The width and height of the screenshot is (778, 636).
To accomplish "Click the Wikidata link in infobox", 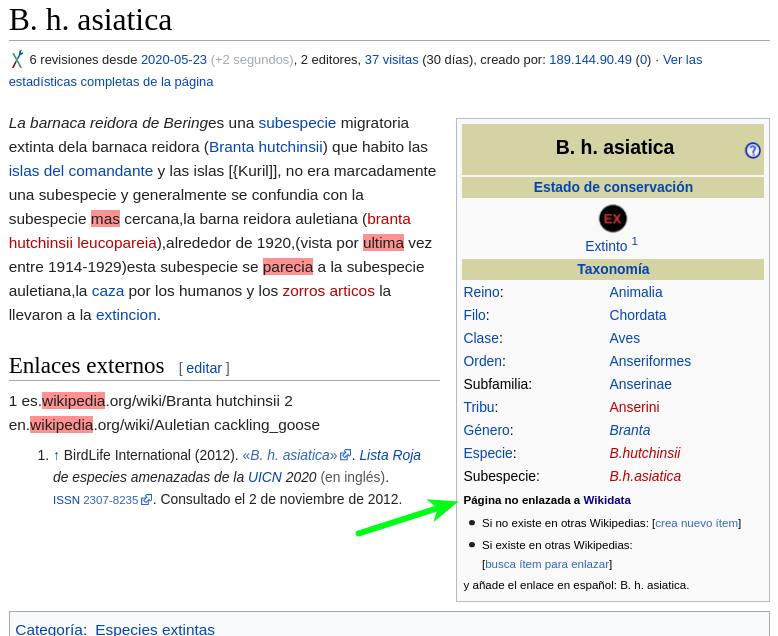I will point(606,500).
